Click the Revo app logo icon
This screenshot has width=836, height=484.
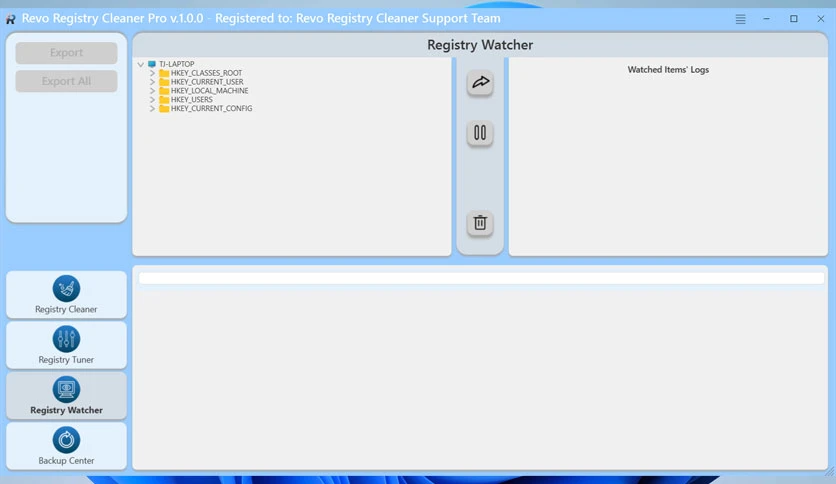(10, 19)
